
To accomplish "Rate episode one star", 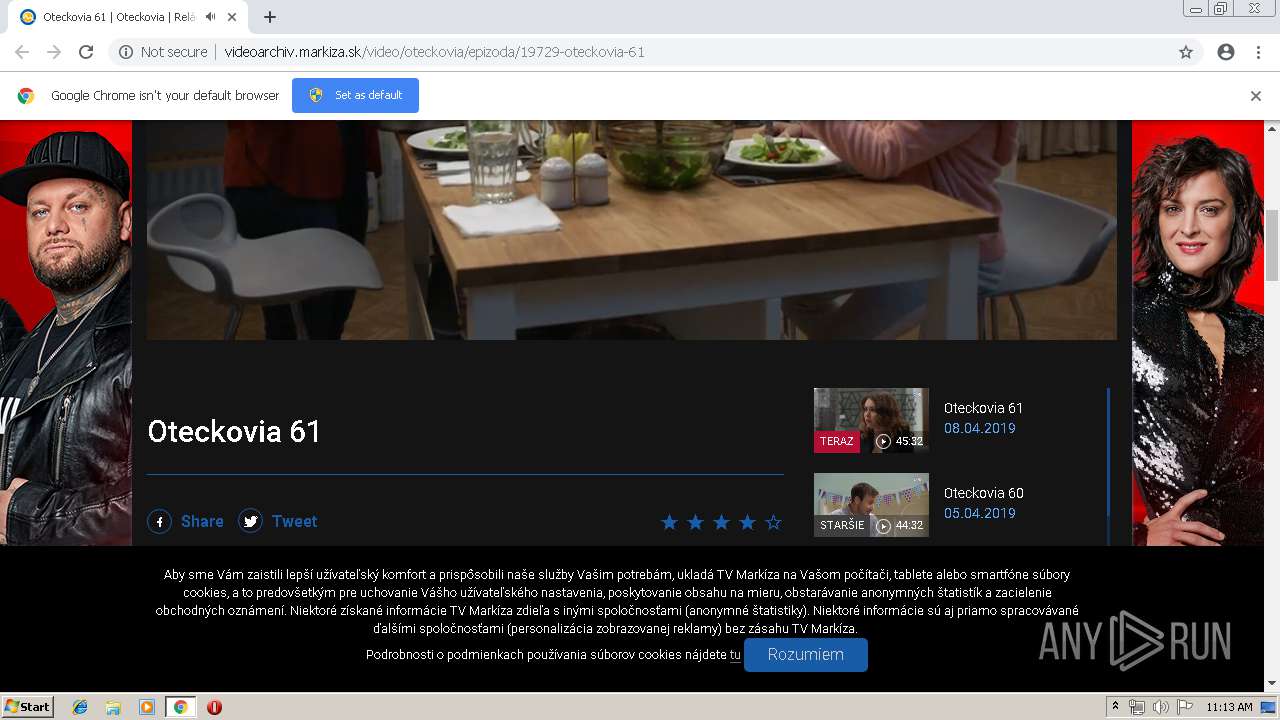I will pyautogui.click(x=669, y=522).
